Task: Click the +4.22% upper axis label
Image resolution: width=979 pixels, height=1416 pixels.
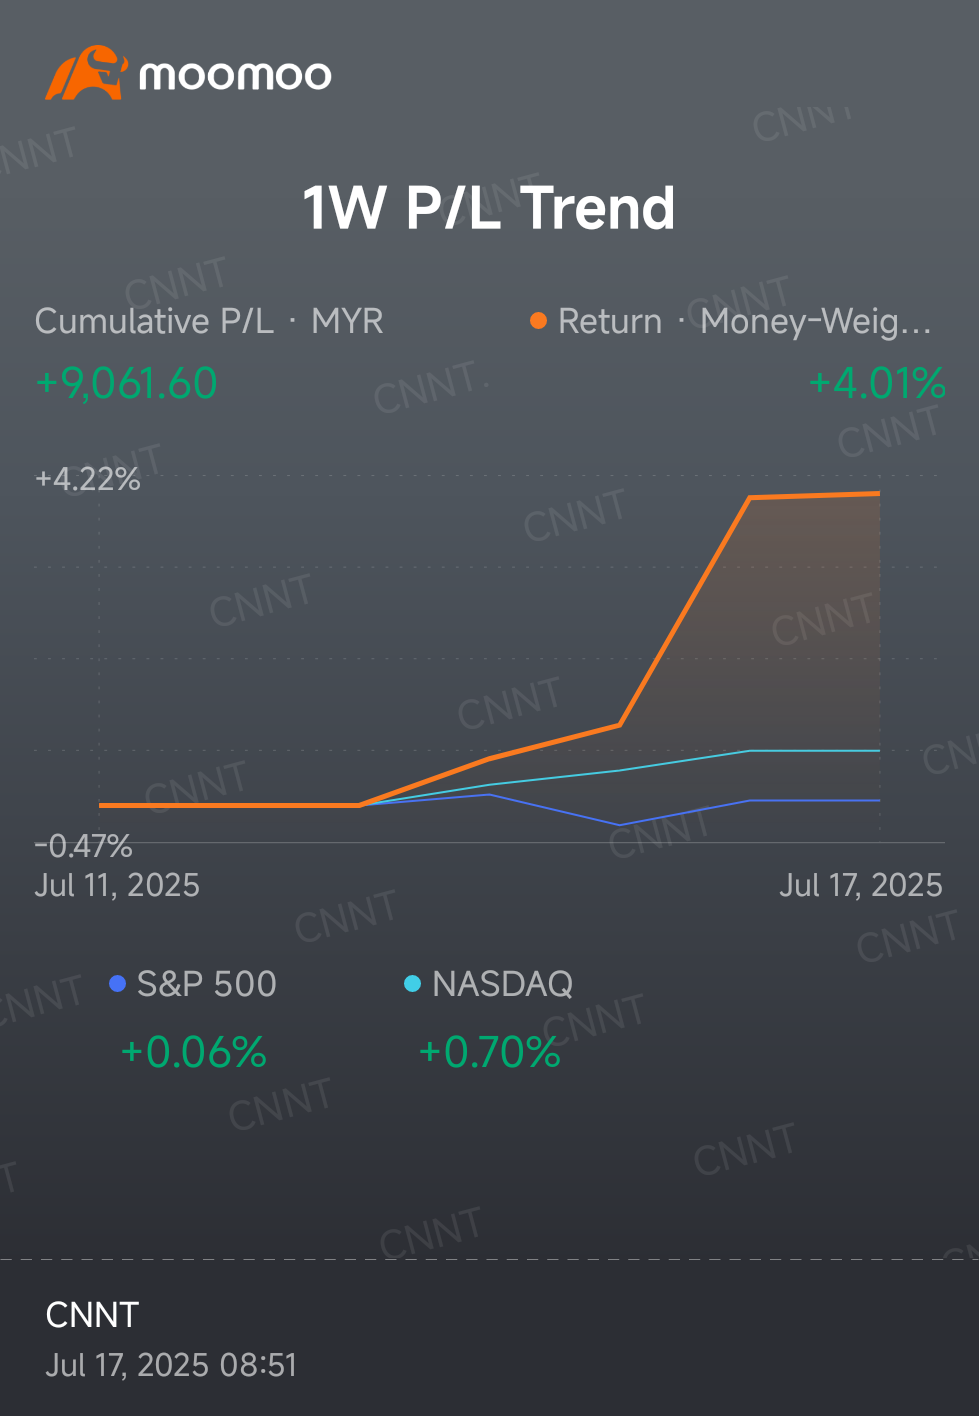Action: click(x=88, y=479)
